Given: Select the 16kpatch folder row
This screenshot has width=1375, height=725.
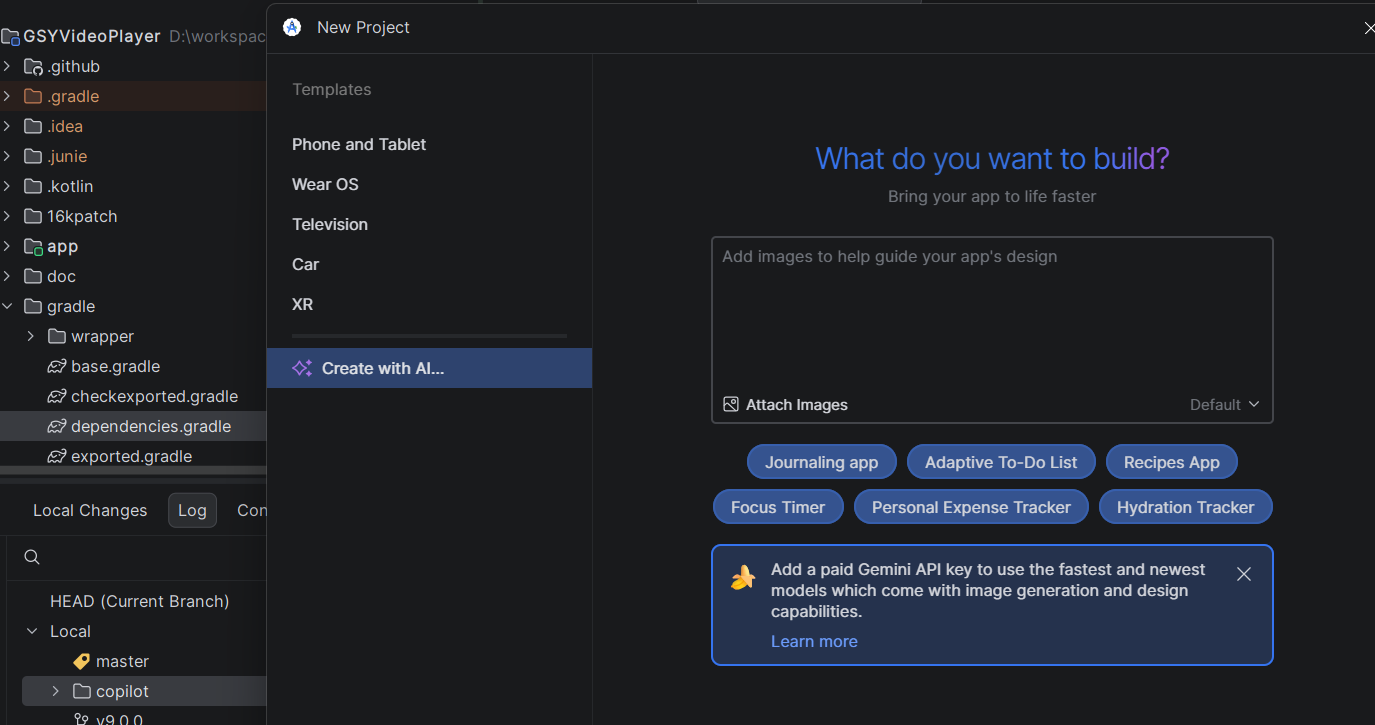Looking at the screenshot, I should 133,216.
